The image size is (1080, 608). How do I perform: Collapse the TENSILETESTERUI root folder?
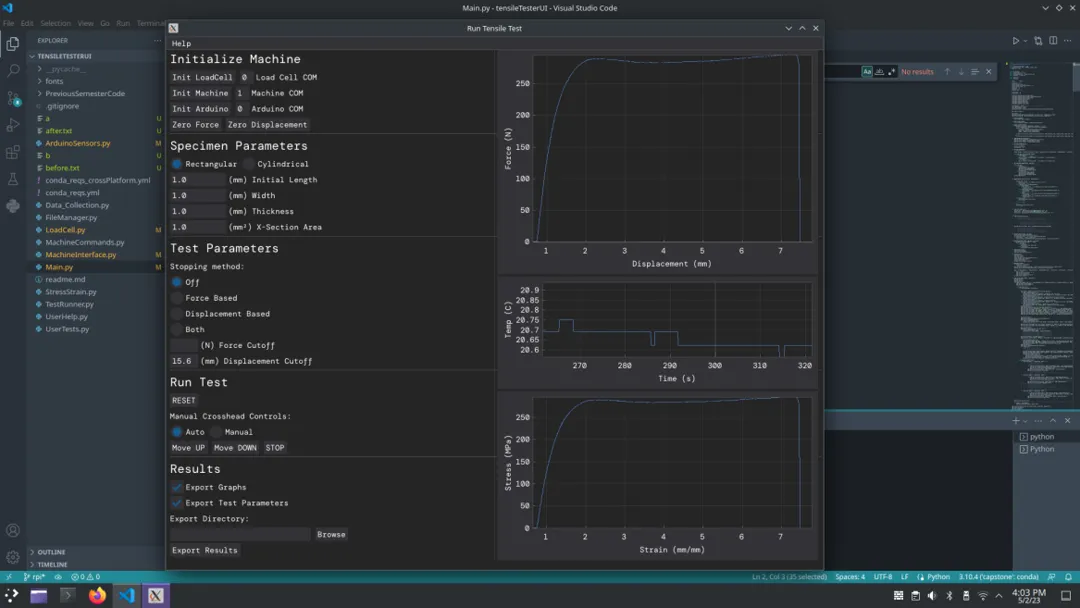click(x=32, y=56)
